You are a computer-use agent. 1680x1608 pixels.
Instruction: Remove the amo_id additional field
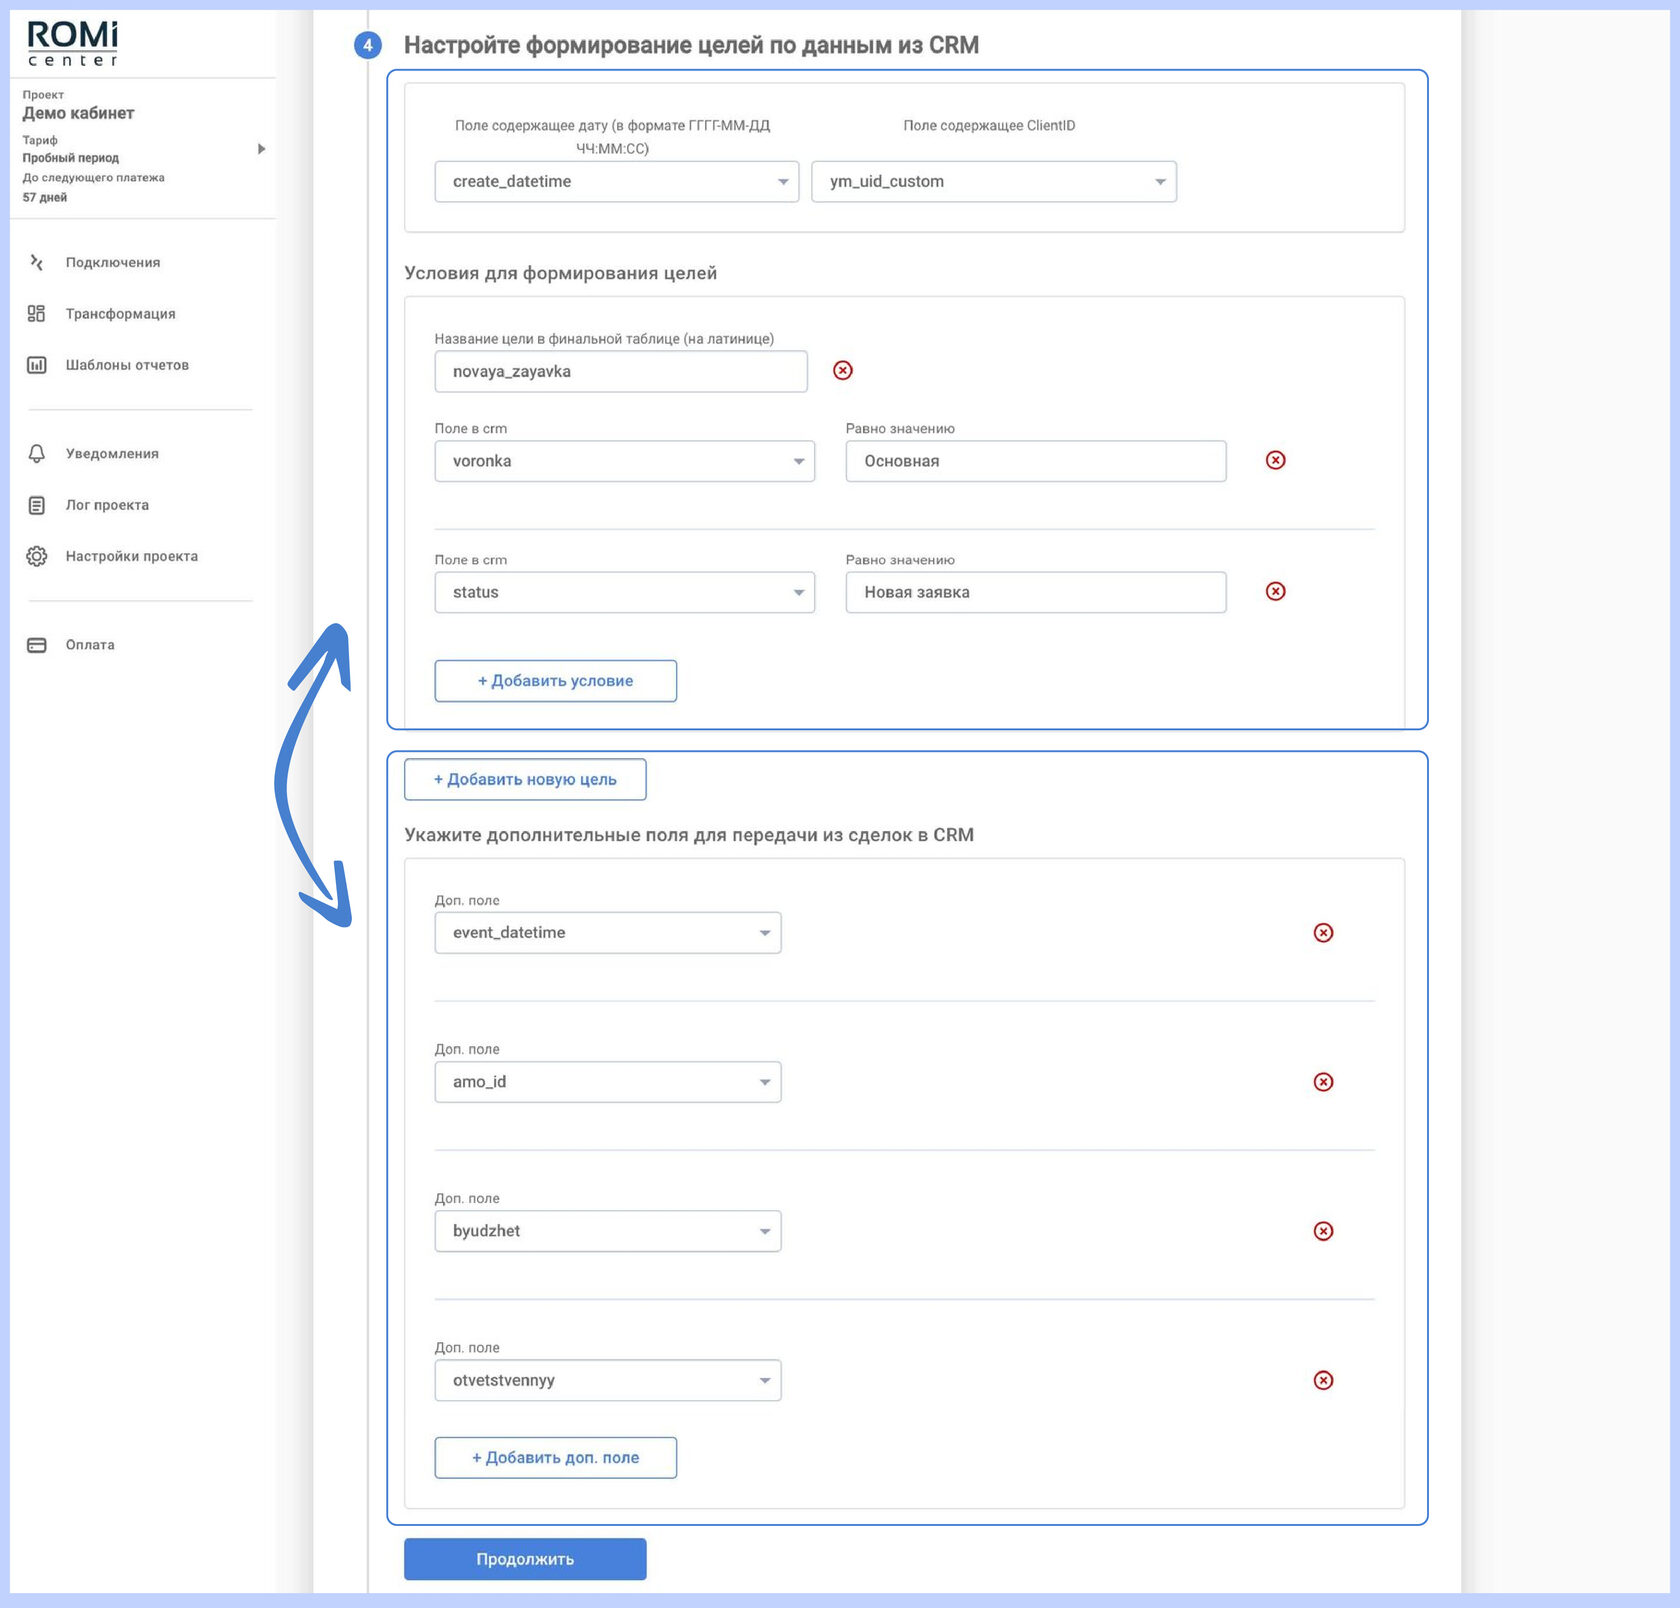(1323, 1082)
